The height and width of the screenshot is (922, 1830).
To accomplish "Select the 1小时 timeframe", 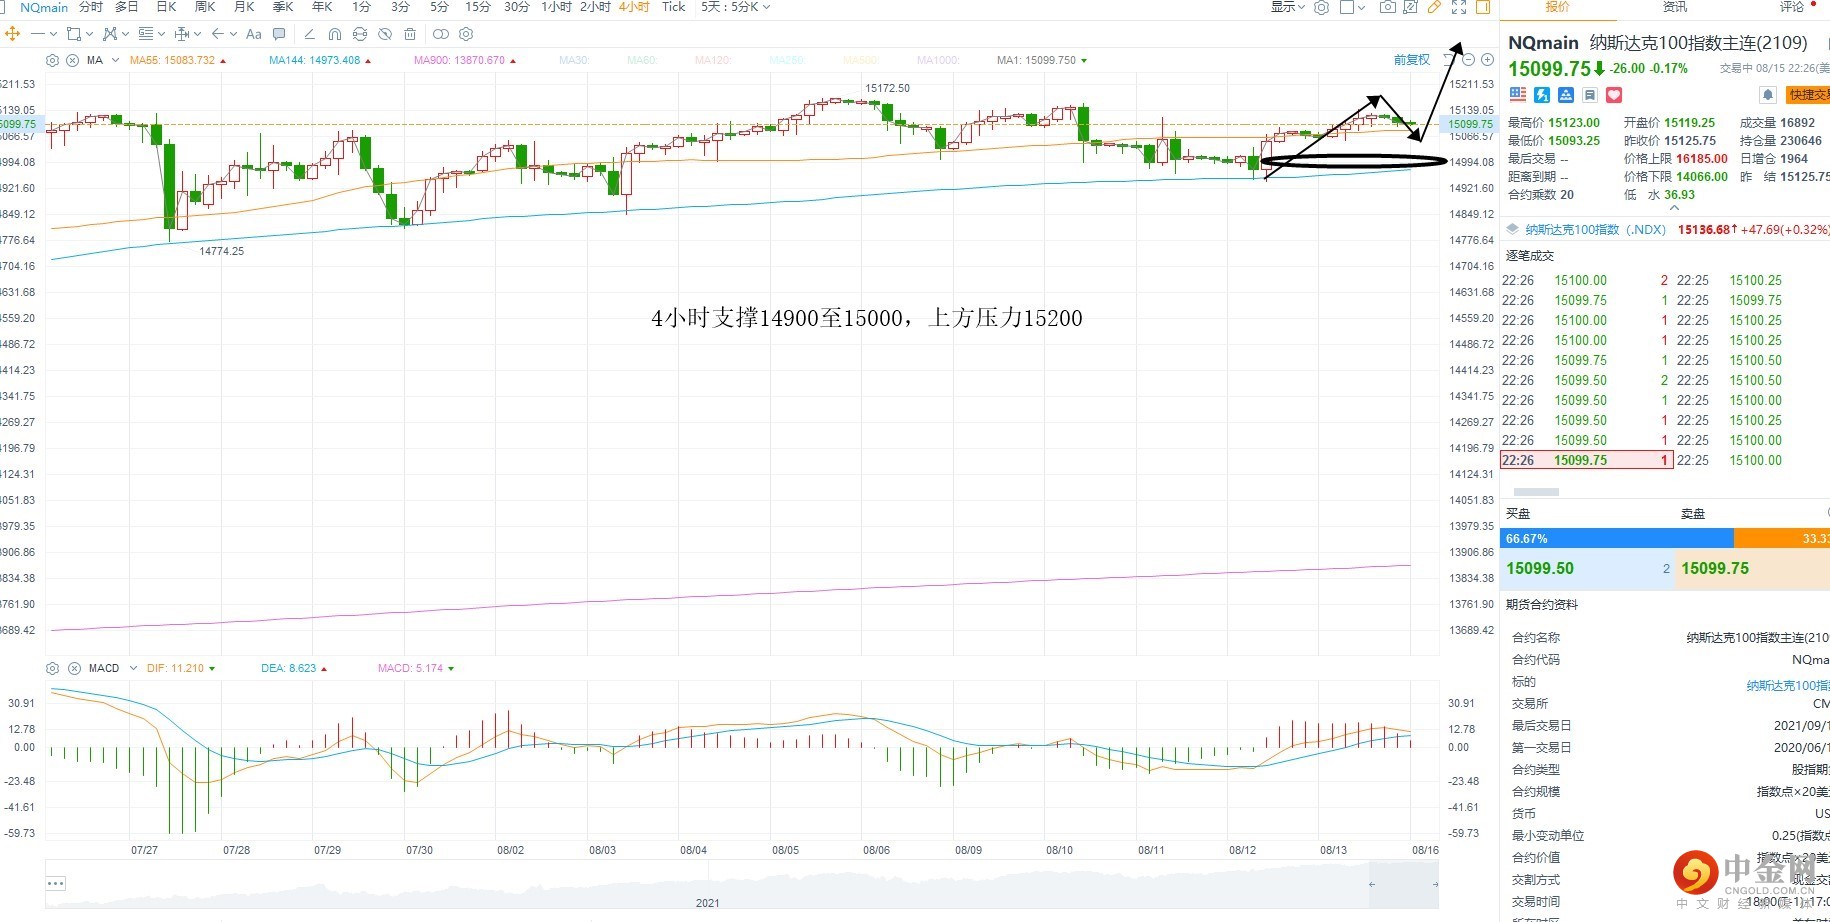I will [x=556, y=7].
